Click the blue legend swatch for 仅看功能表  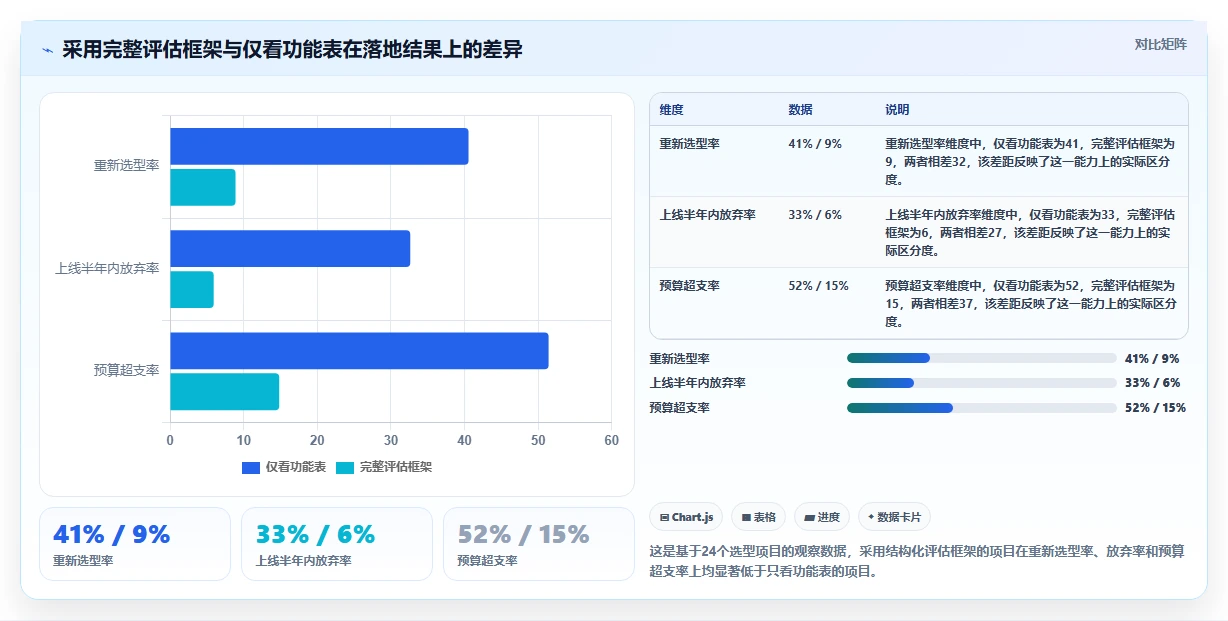point(251,468)
